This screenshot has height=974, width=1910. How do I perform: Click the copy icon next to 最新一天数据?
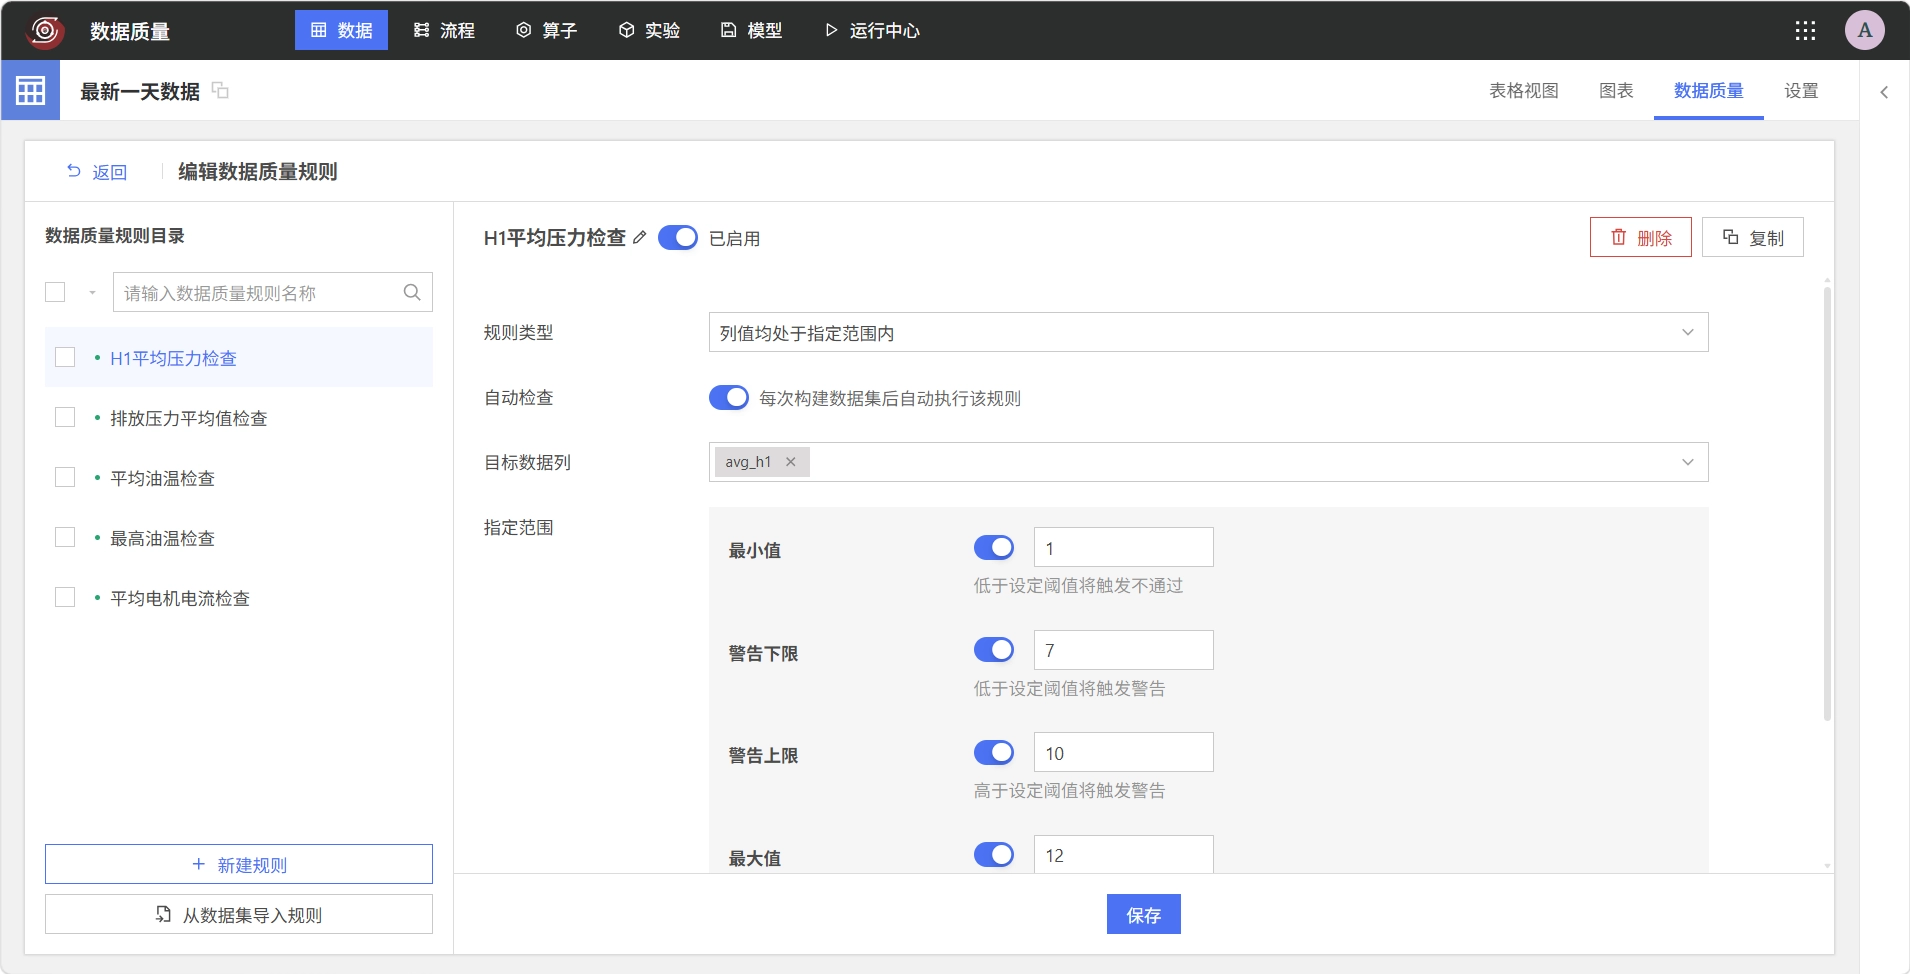(220, 91)
